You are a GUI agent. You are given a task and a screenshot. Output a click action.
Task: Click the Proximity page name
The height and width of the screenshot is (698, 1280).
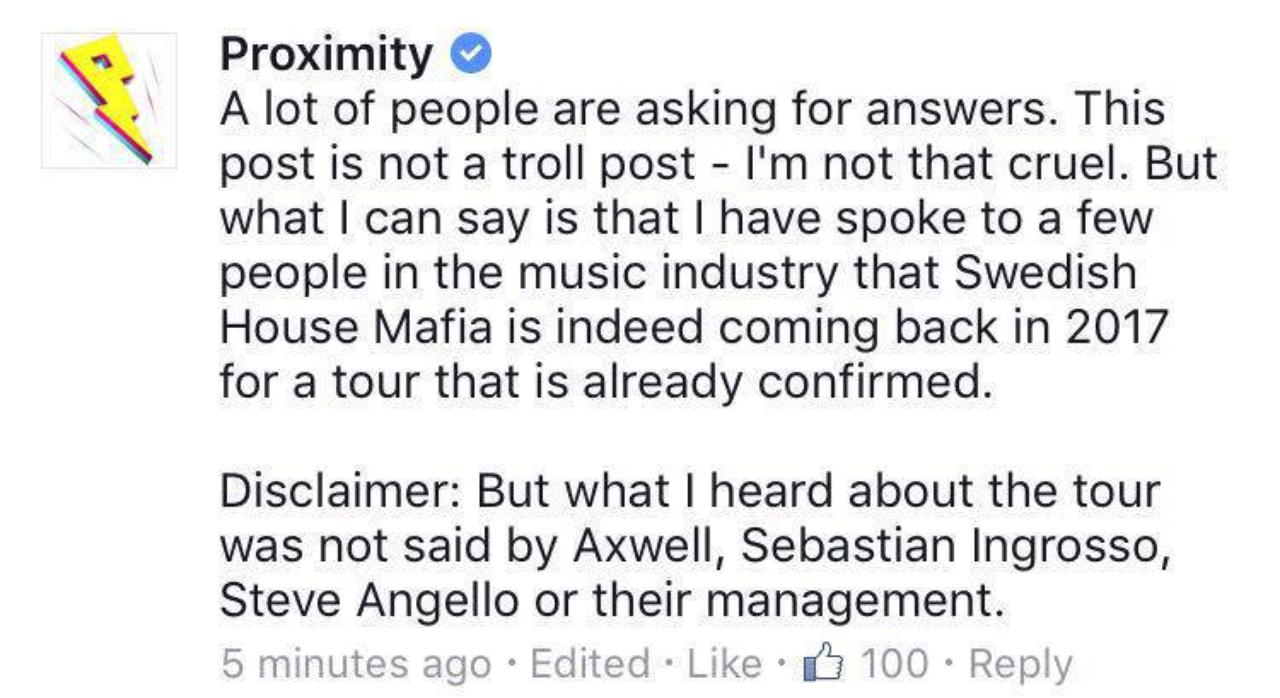pos(326,57)
